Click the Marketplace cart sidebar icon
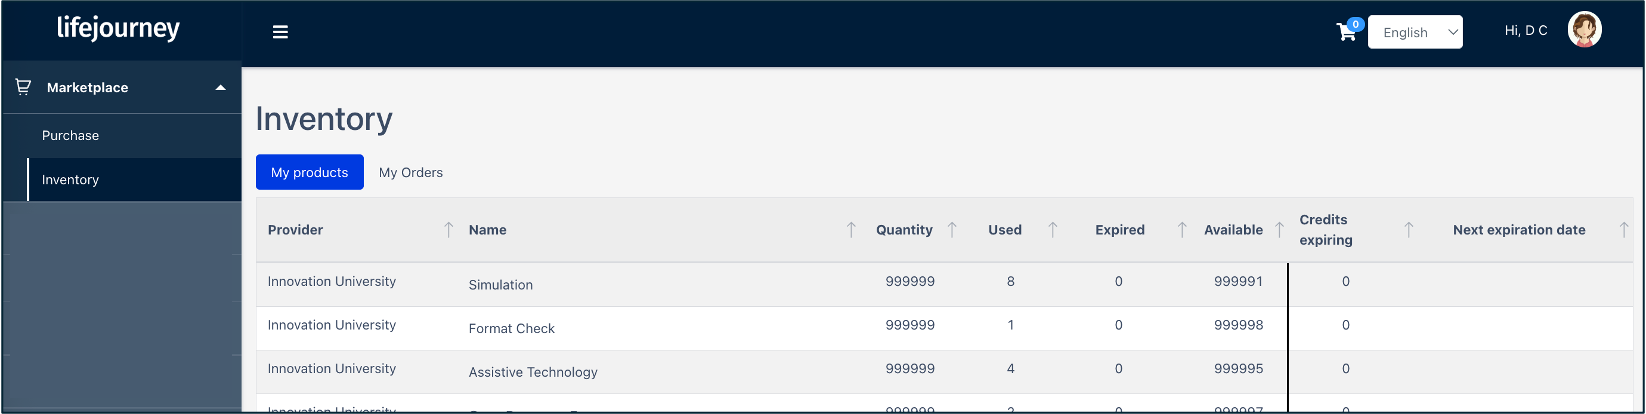Screen dimensions: 1646x414 click(23, 87)
